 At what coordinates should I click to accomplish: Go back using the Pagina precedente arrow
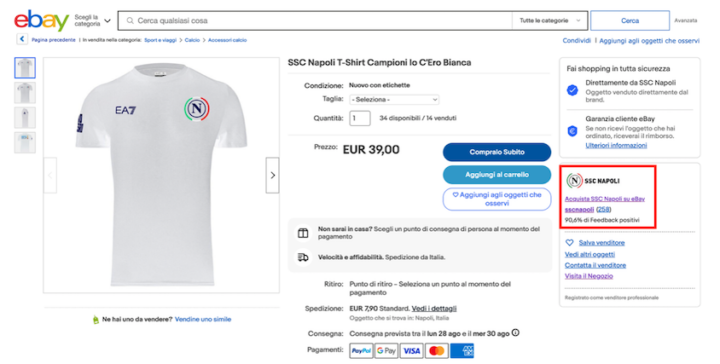(x=22, y=39)
